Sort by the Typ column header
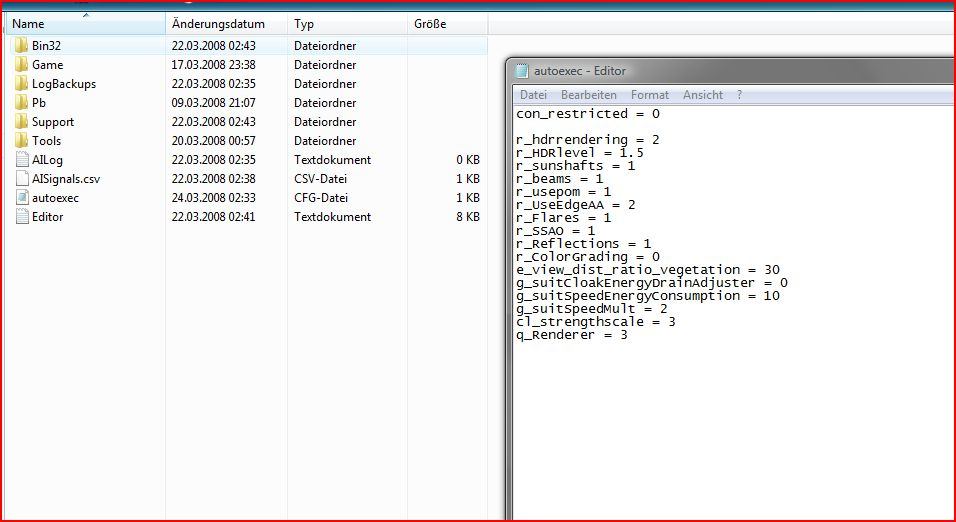Viewport: 956px width, 522px height. click(347, 24)
